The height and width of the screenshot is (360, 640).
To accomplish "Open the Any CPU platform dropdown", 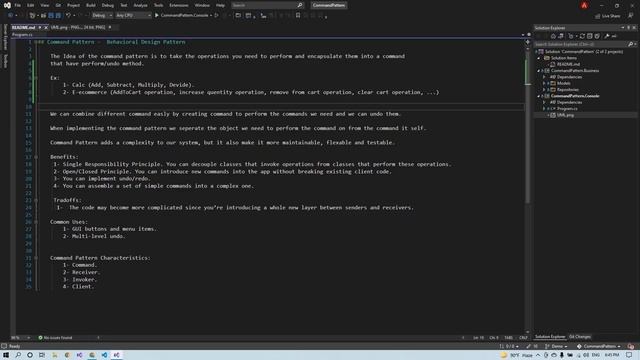I will [133, 16].
